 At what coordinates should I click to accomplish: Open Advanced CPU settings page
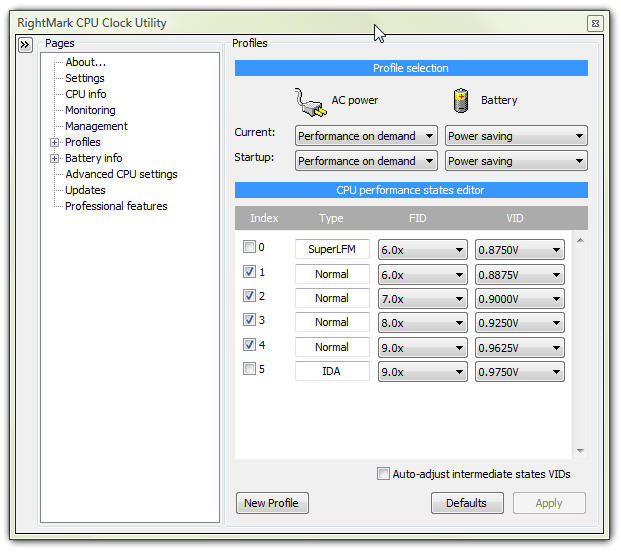coord(121,174)
